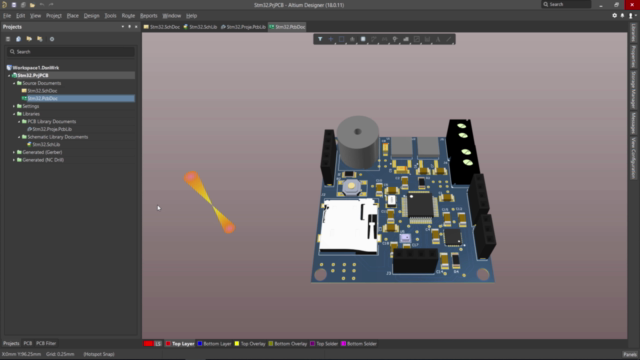Collapse the Stm32.PrjPCB project node
Viewport: 640px width, 360px height.
tap(9, 76)
